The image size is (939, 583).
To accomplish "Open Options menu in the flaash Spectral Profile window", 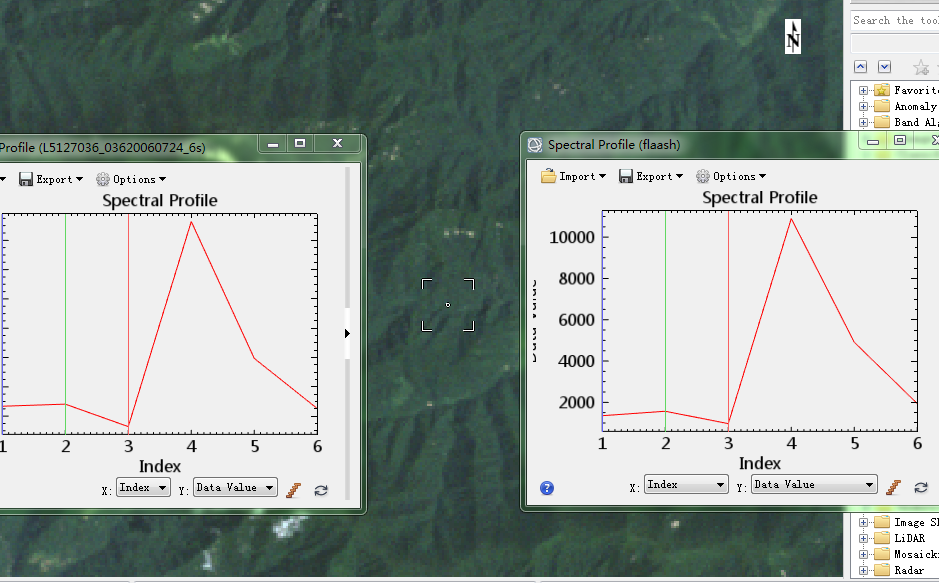I will [x=731, y=176].
